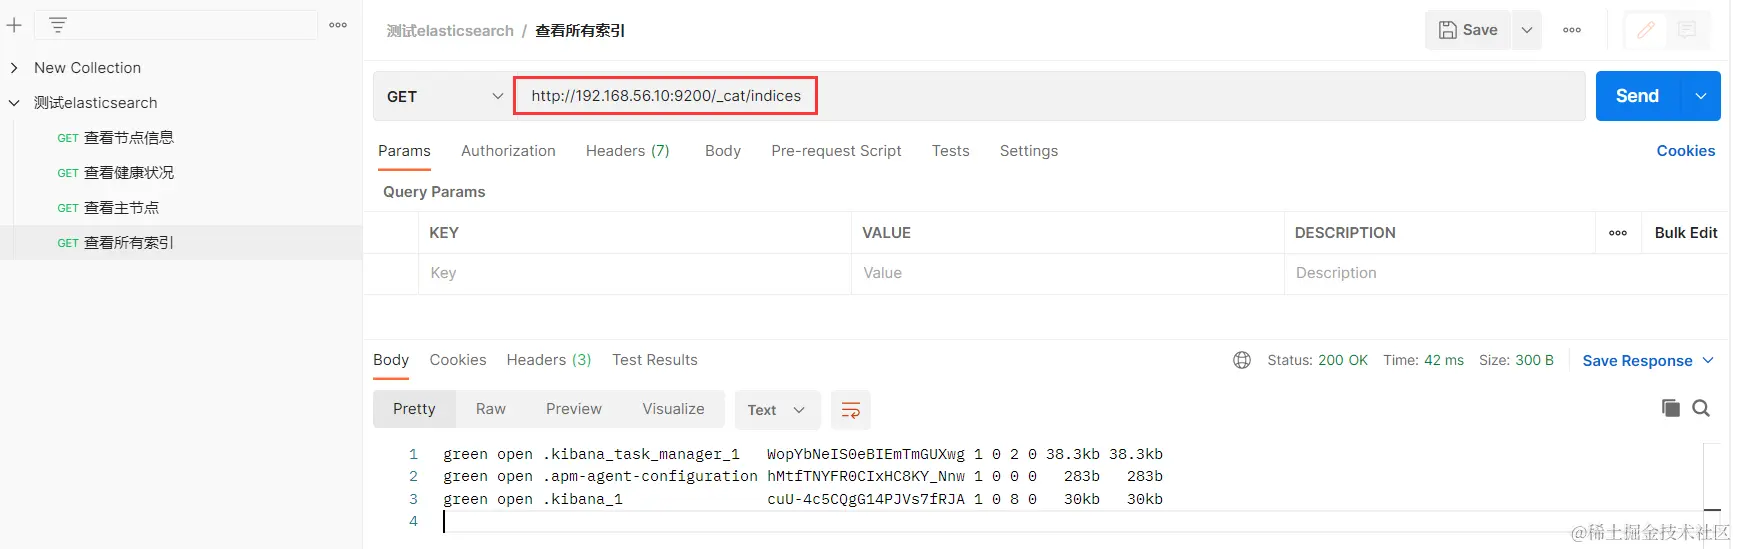The image size is (1737, 549).
Task: Open the request Body tab
Action: tap(723, 151)
